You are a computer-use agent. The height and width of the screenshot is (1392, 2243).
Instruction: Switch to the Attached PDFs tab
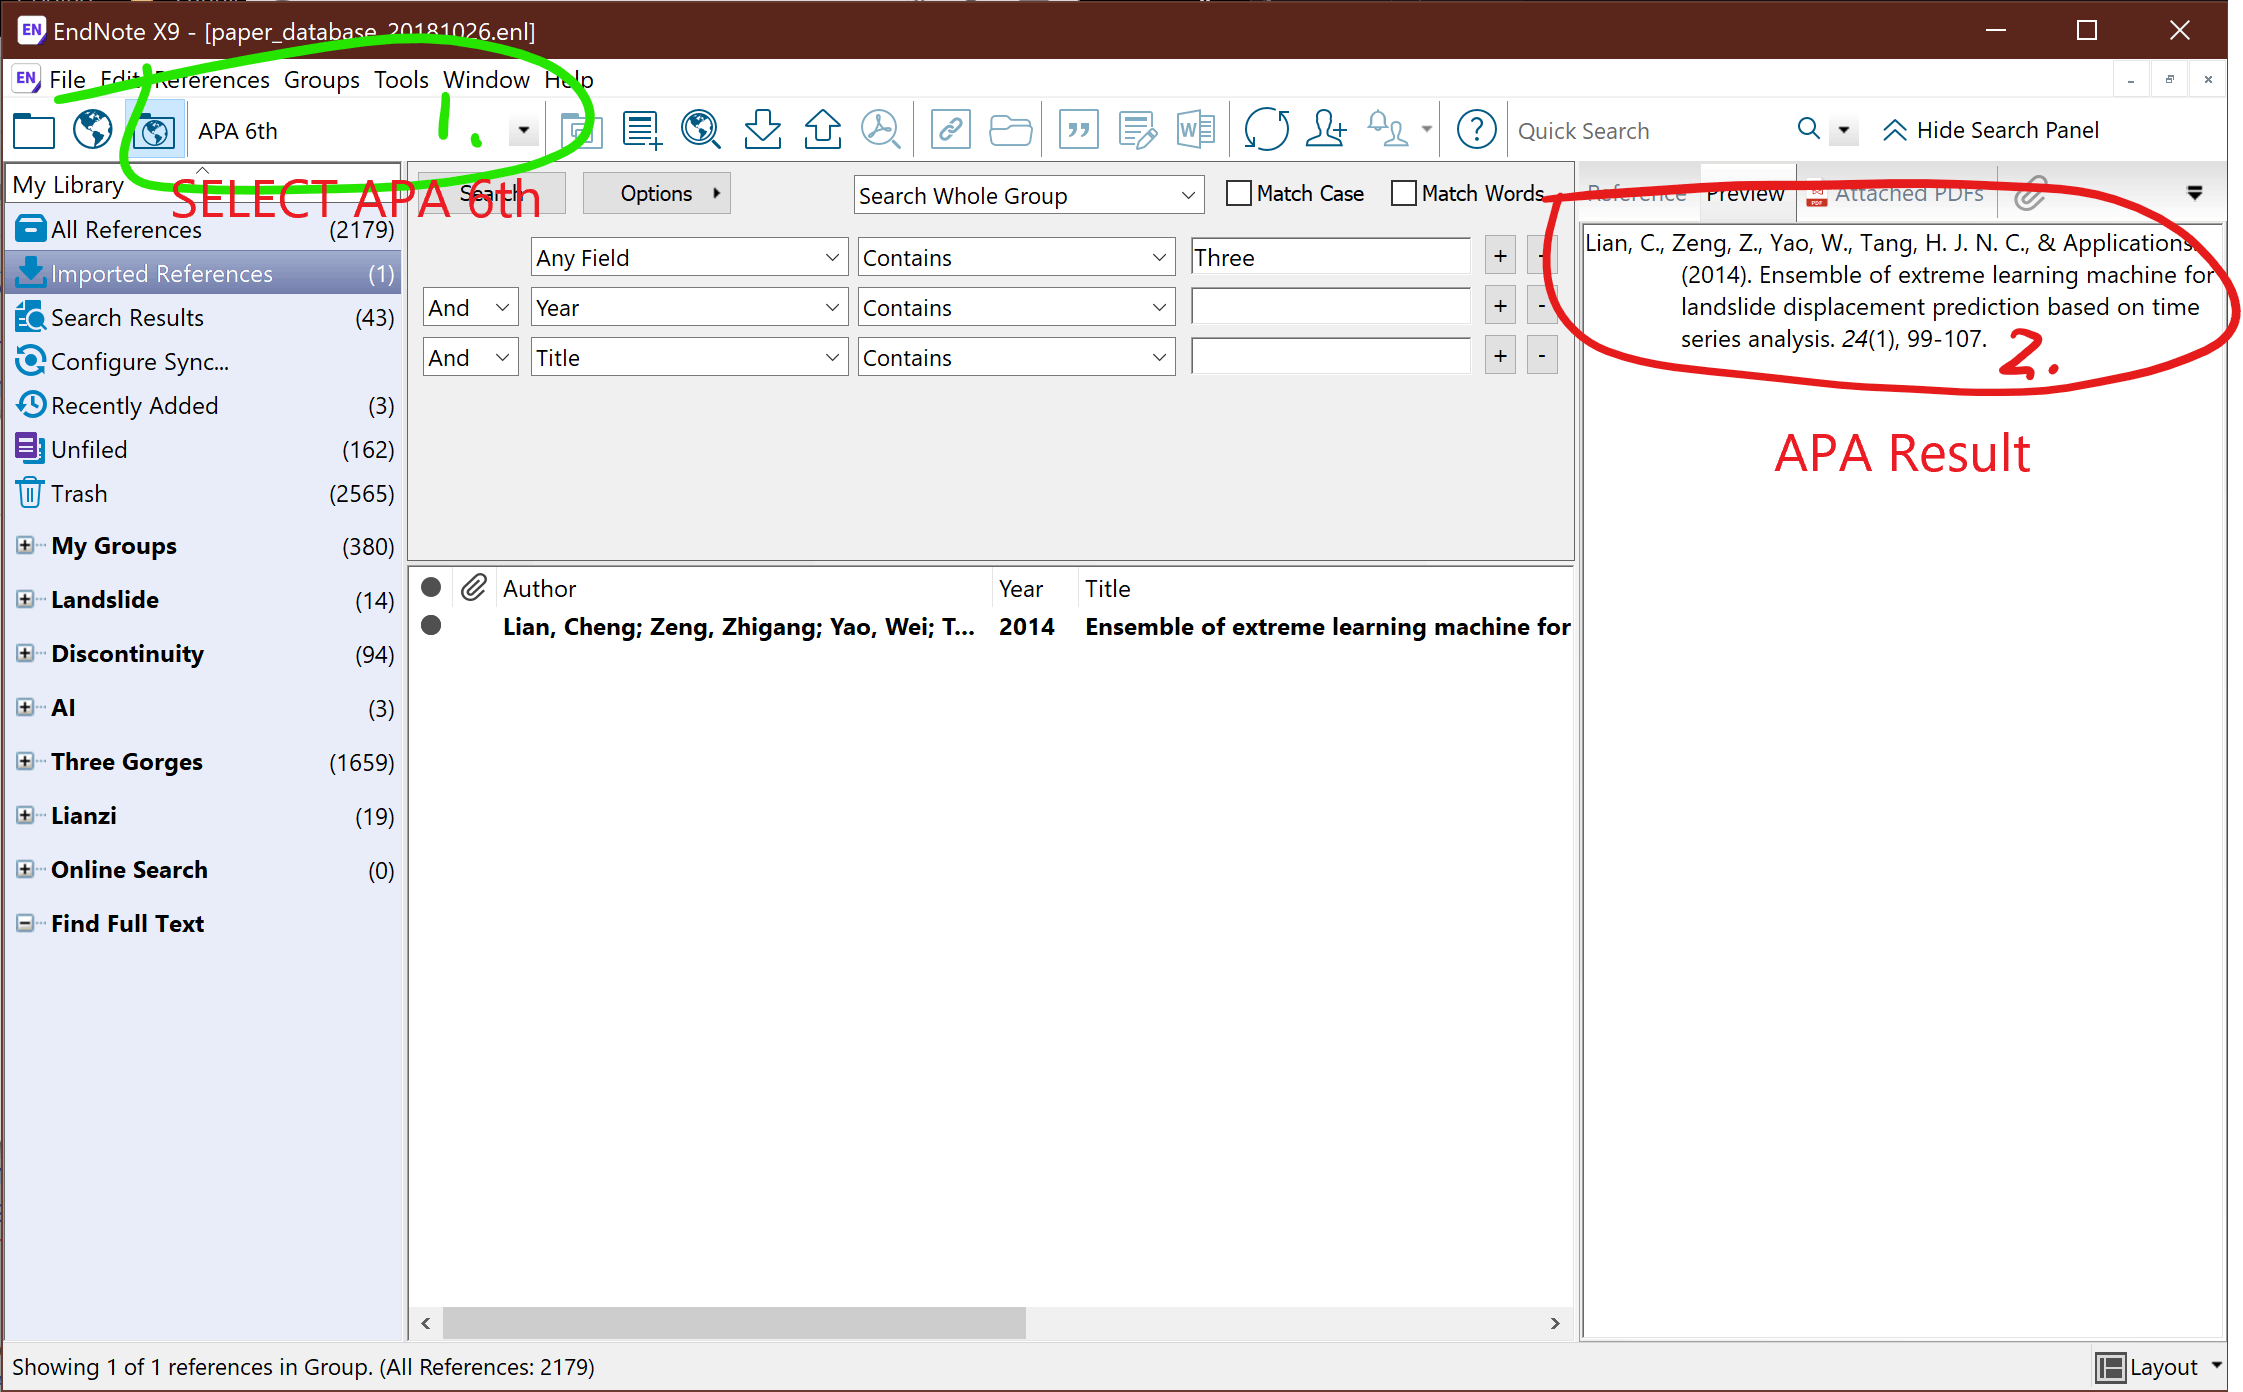[x=1897, y=193]
